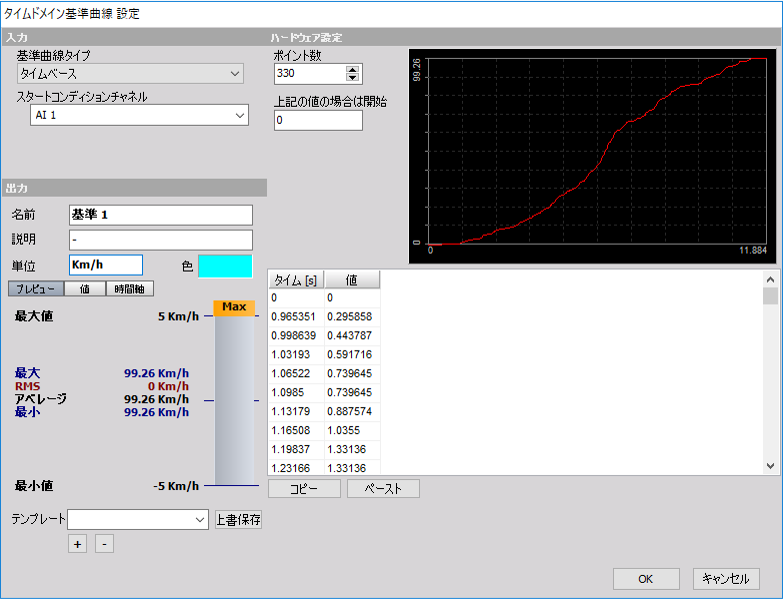Select the value cell 0.887574

(x=352, y=412)
